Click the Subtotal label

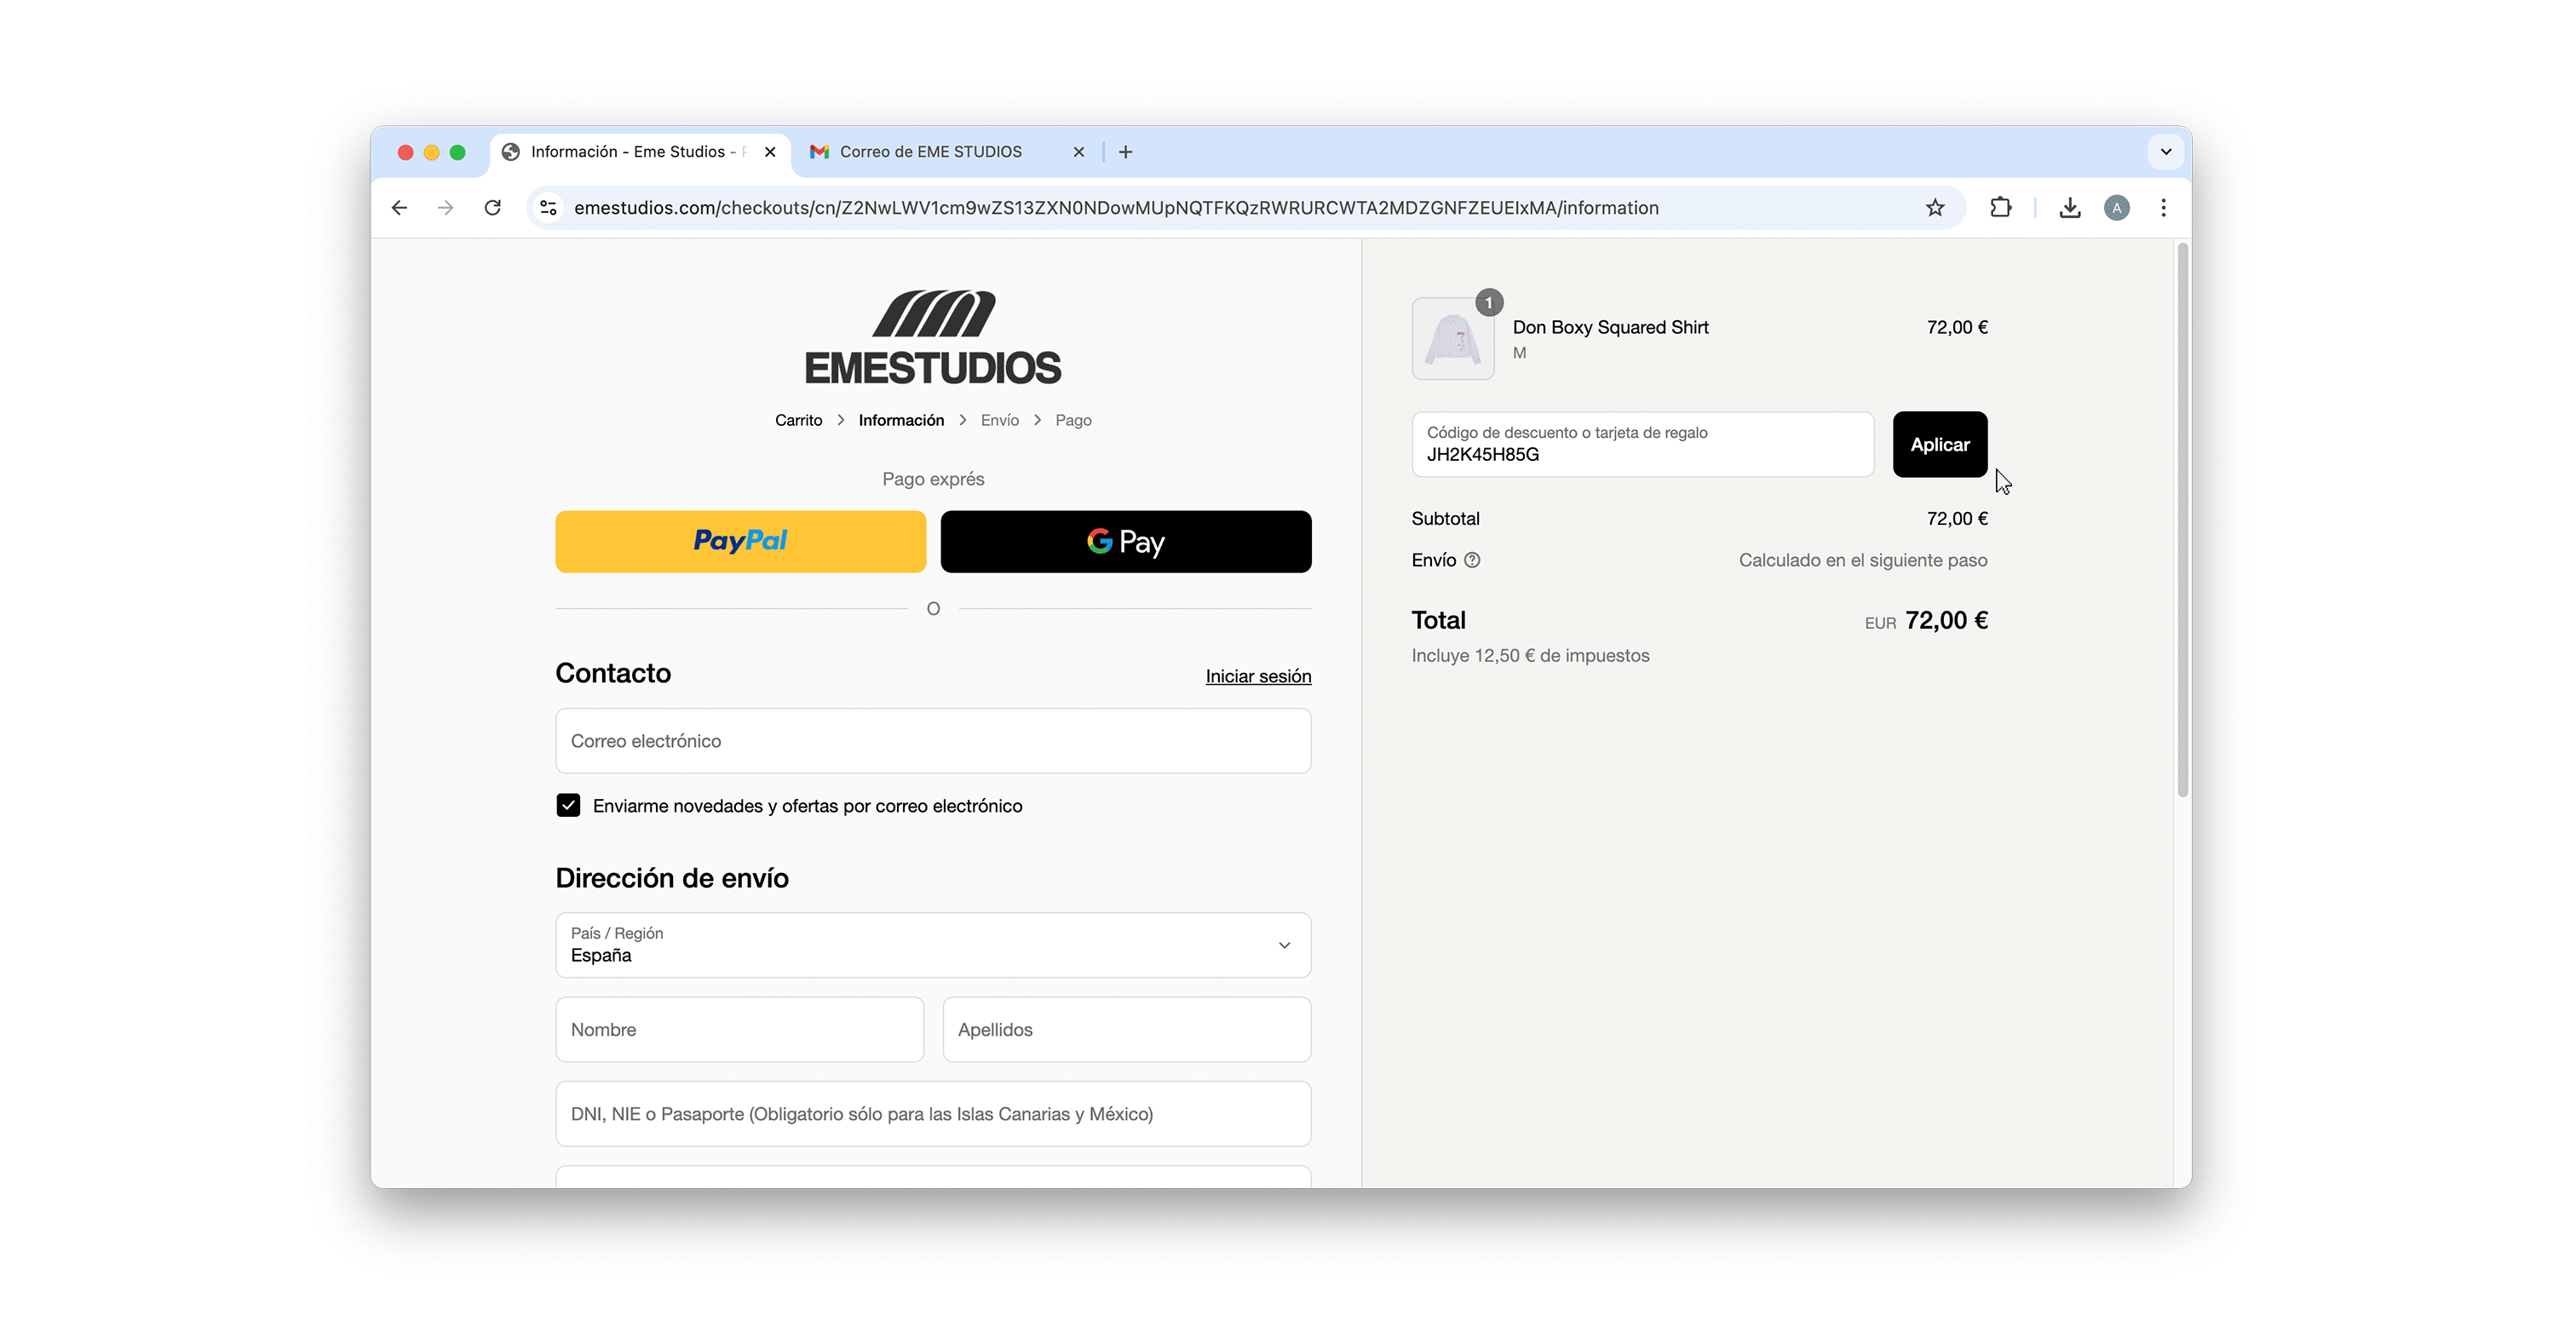click(x=1445, y=518)
